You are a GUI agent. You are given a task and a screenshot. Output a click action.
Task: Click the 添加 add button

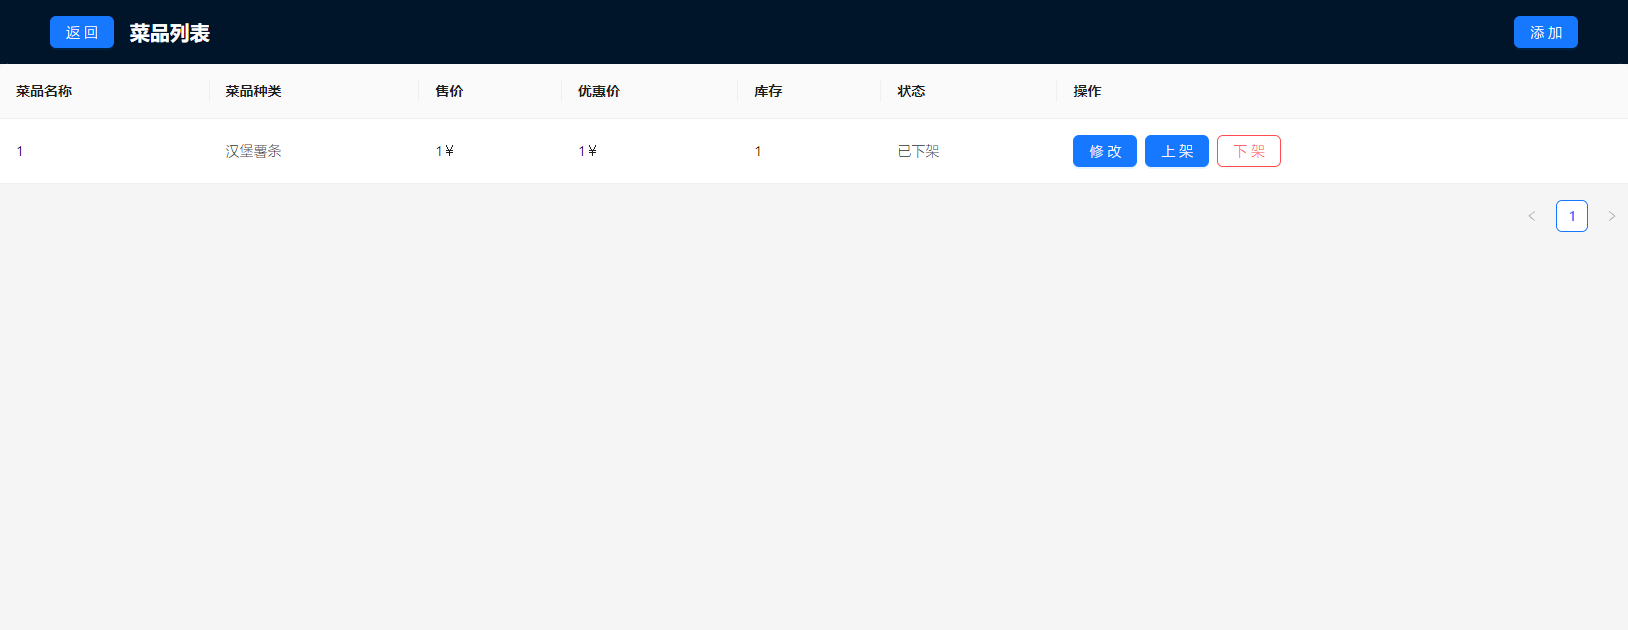pos(1545,32)
